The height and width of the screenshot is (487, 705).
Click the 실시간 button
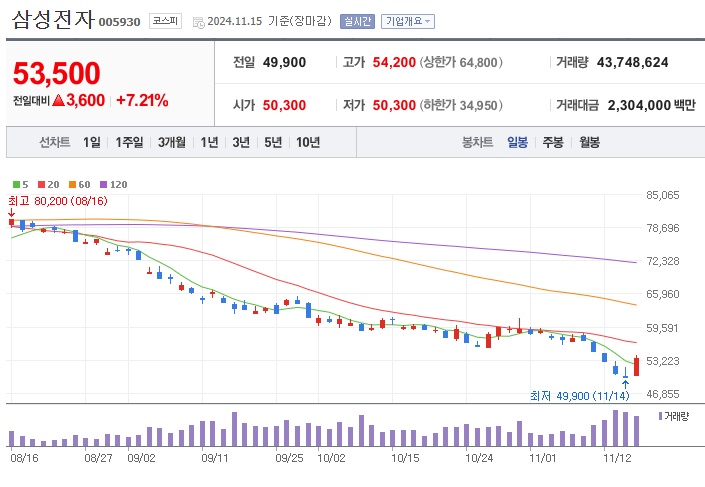357,21
